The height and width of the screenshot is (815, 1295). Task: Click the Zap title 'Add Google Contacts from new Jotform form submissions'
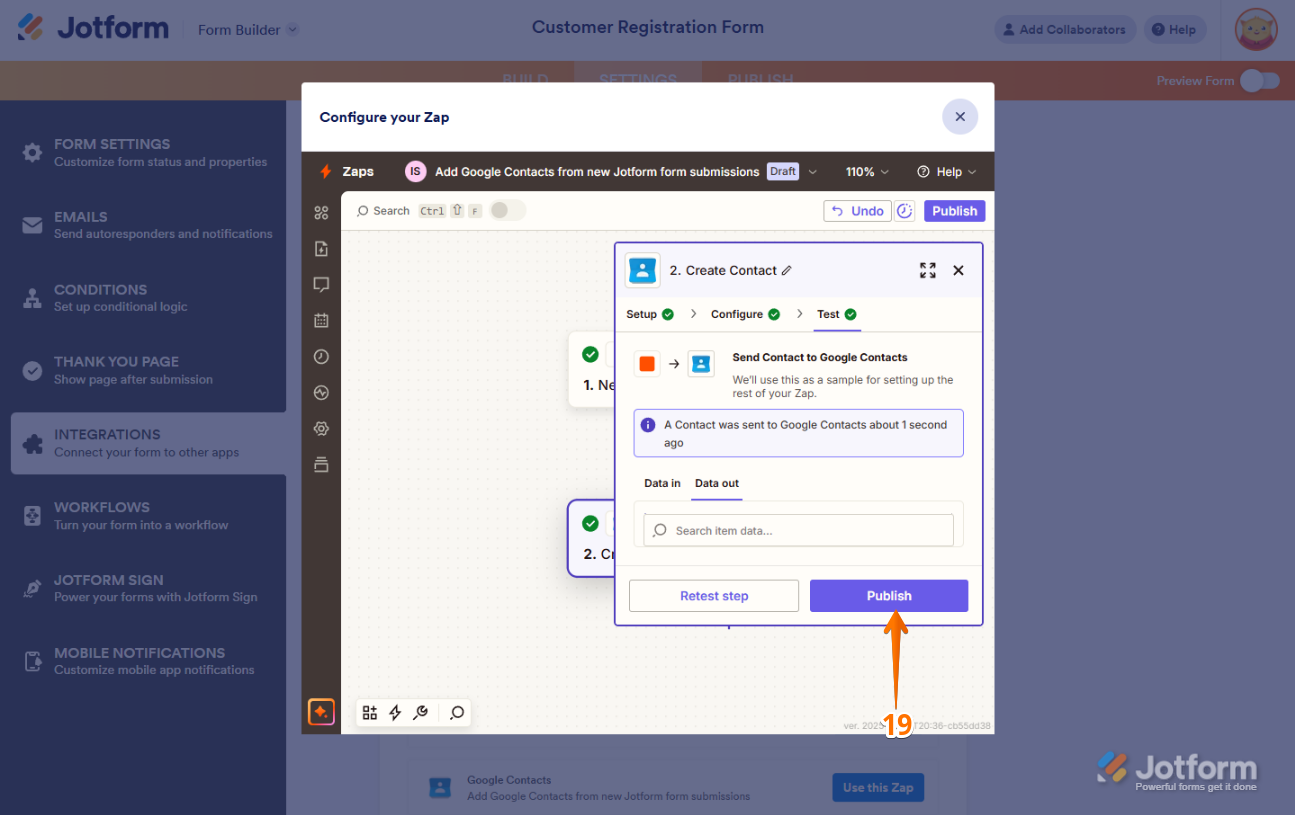[597, 172]
